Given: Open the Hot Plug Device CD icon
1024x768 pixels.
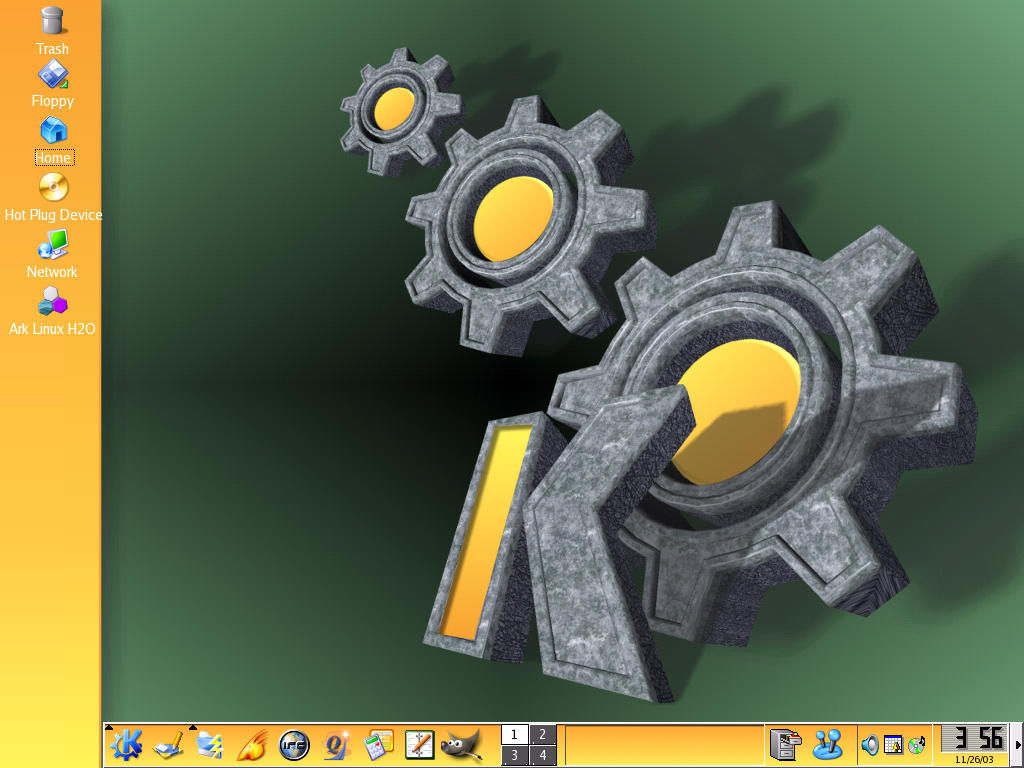Looking at the screenshot, I should [x=54, y=187].
